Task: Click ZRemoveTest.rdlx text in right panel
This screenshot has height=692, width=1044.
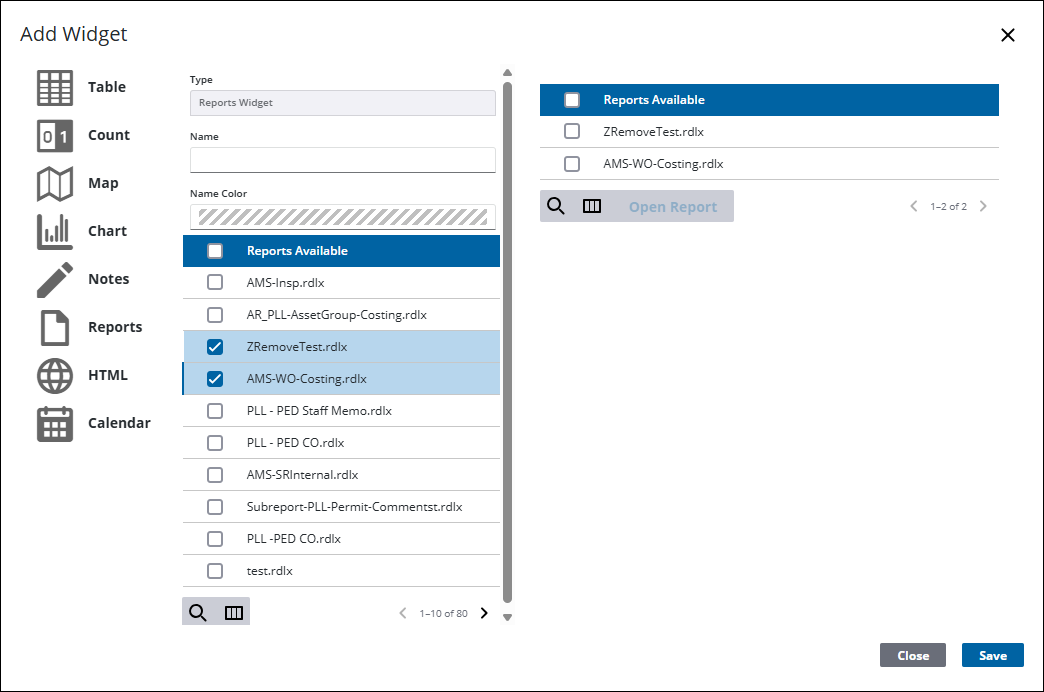Action: pyautogui.click(x=653, y=132)
